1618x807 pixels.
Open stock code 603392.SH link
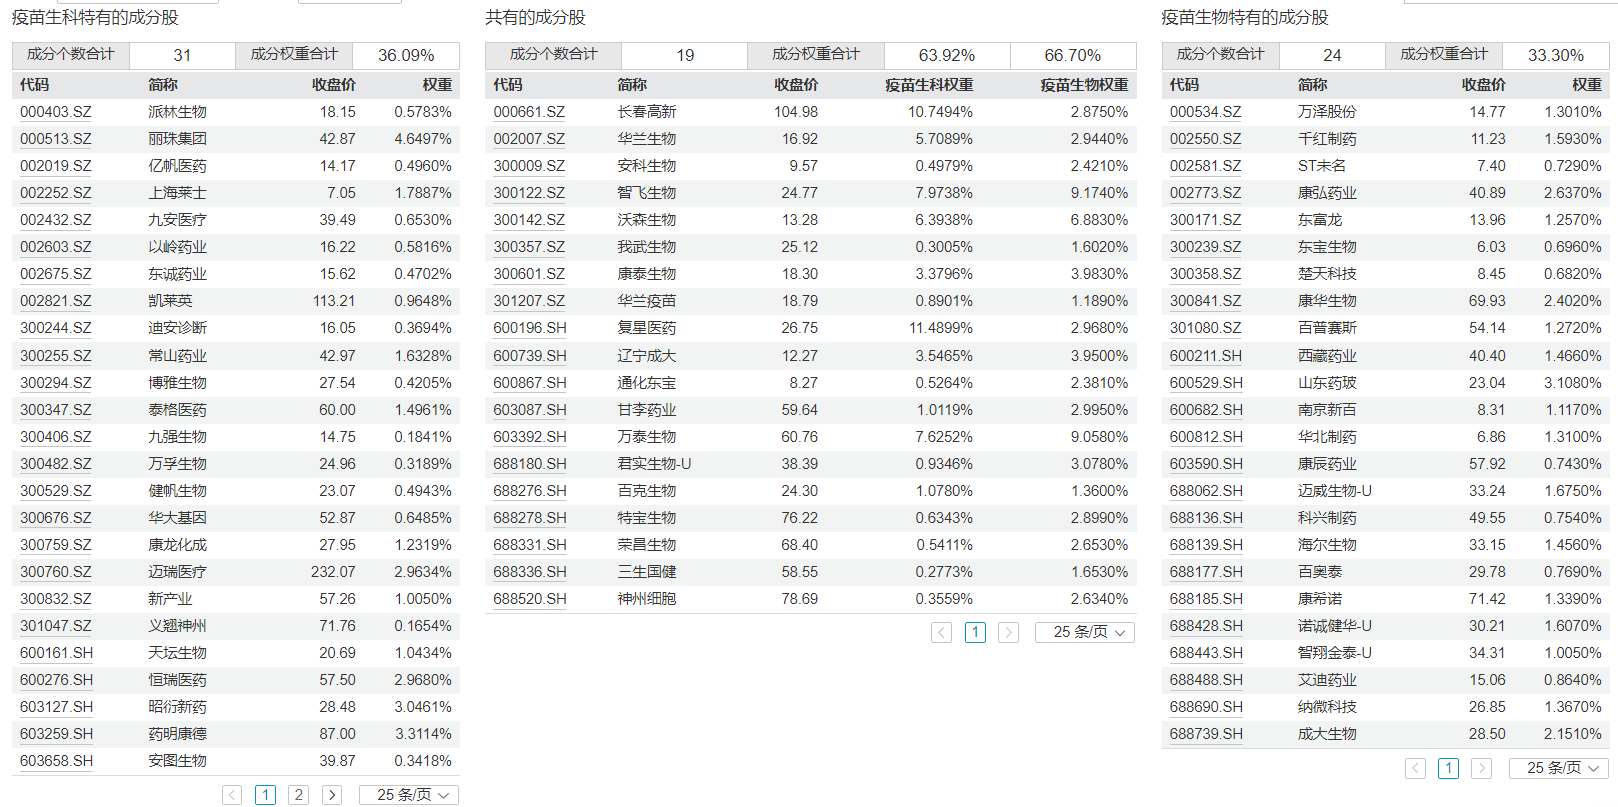[x=530, y=437]
